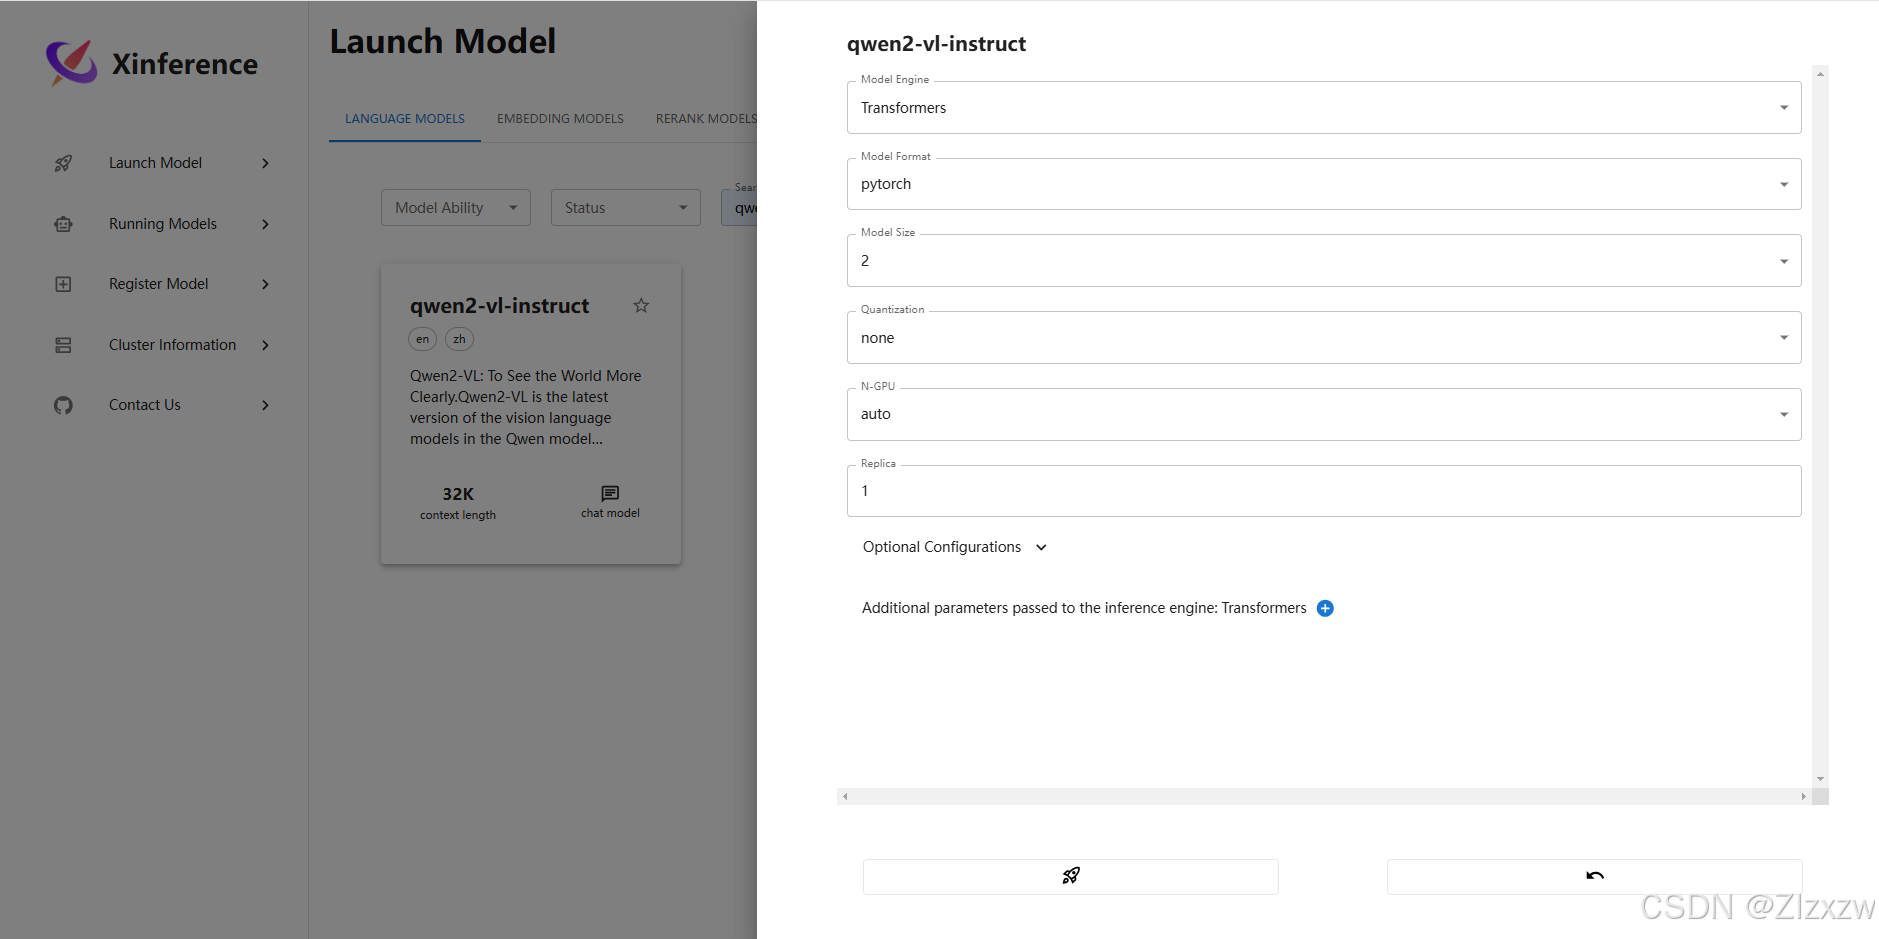This screenshot has height=939, width=1879.
Task: Open the Model Engine dropdown
Action: [x=1324, y=107]
